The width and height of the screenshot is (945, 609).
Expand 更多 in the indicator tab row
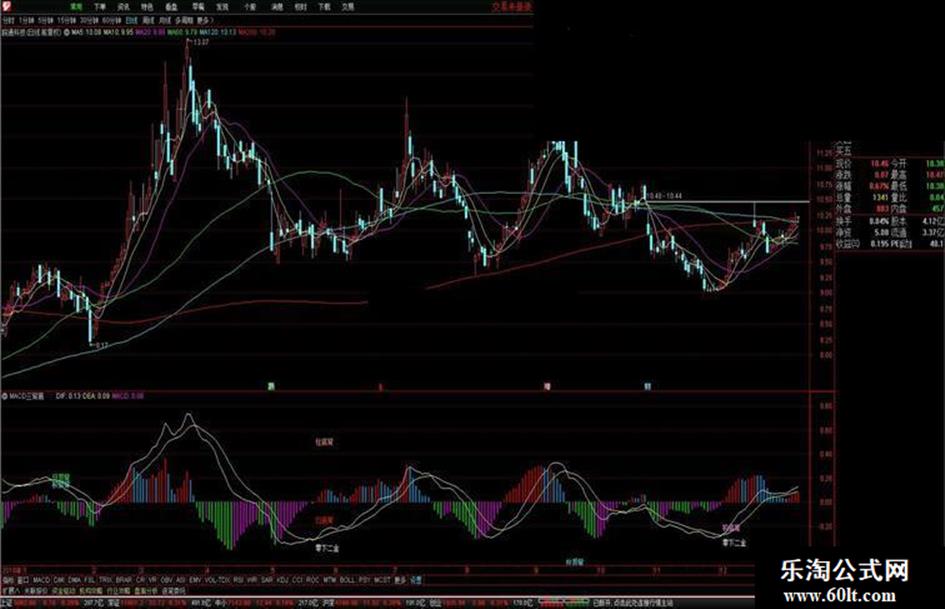coord(400,580)
